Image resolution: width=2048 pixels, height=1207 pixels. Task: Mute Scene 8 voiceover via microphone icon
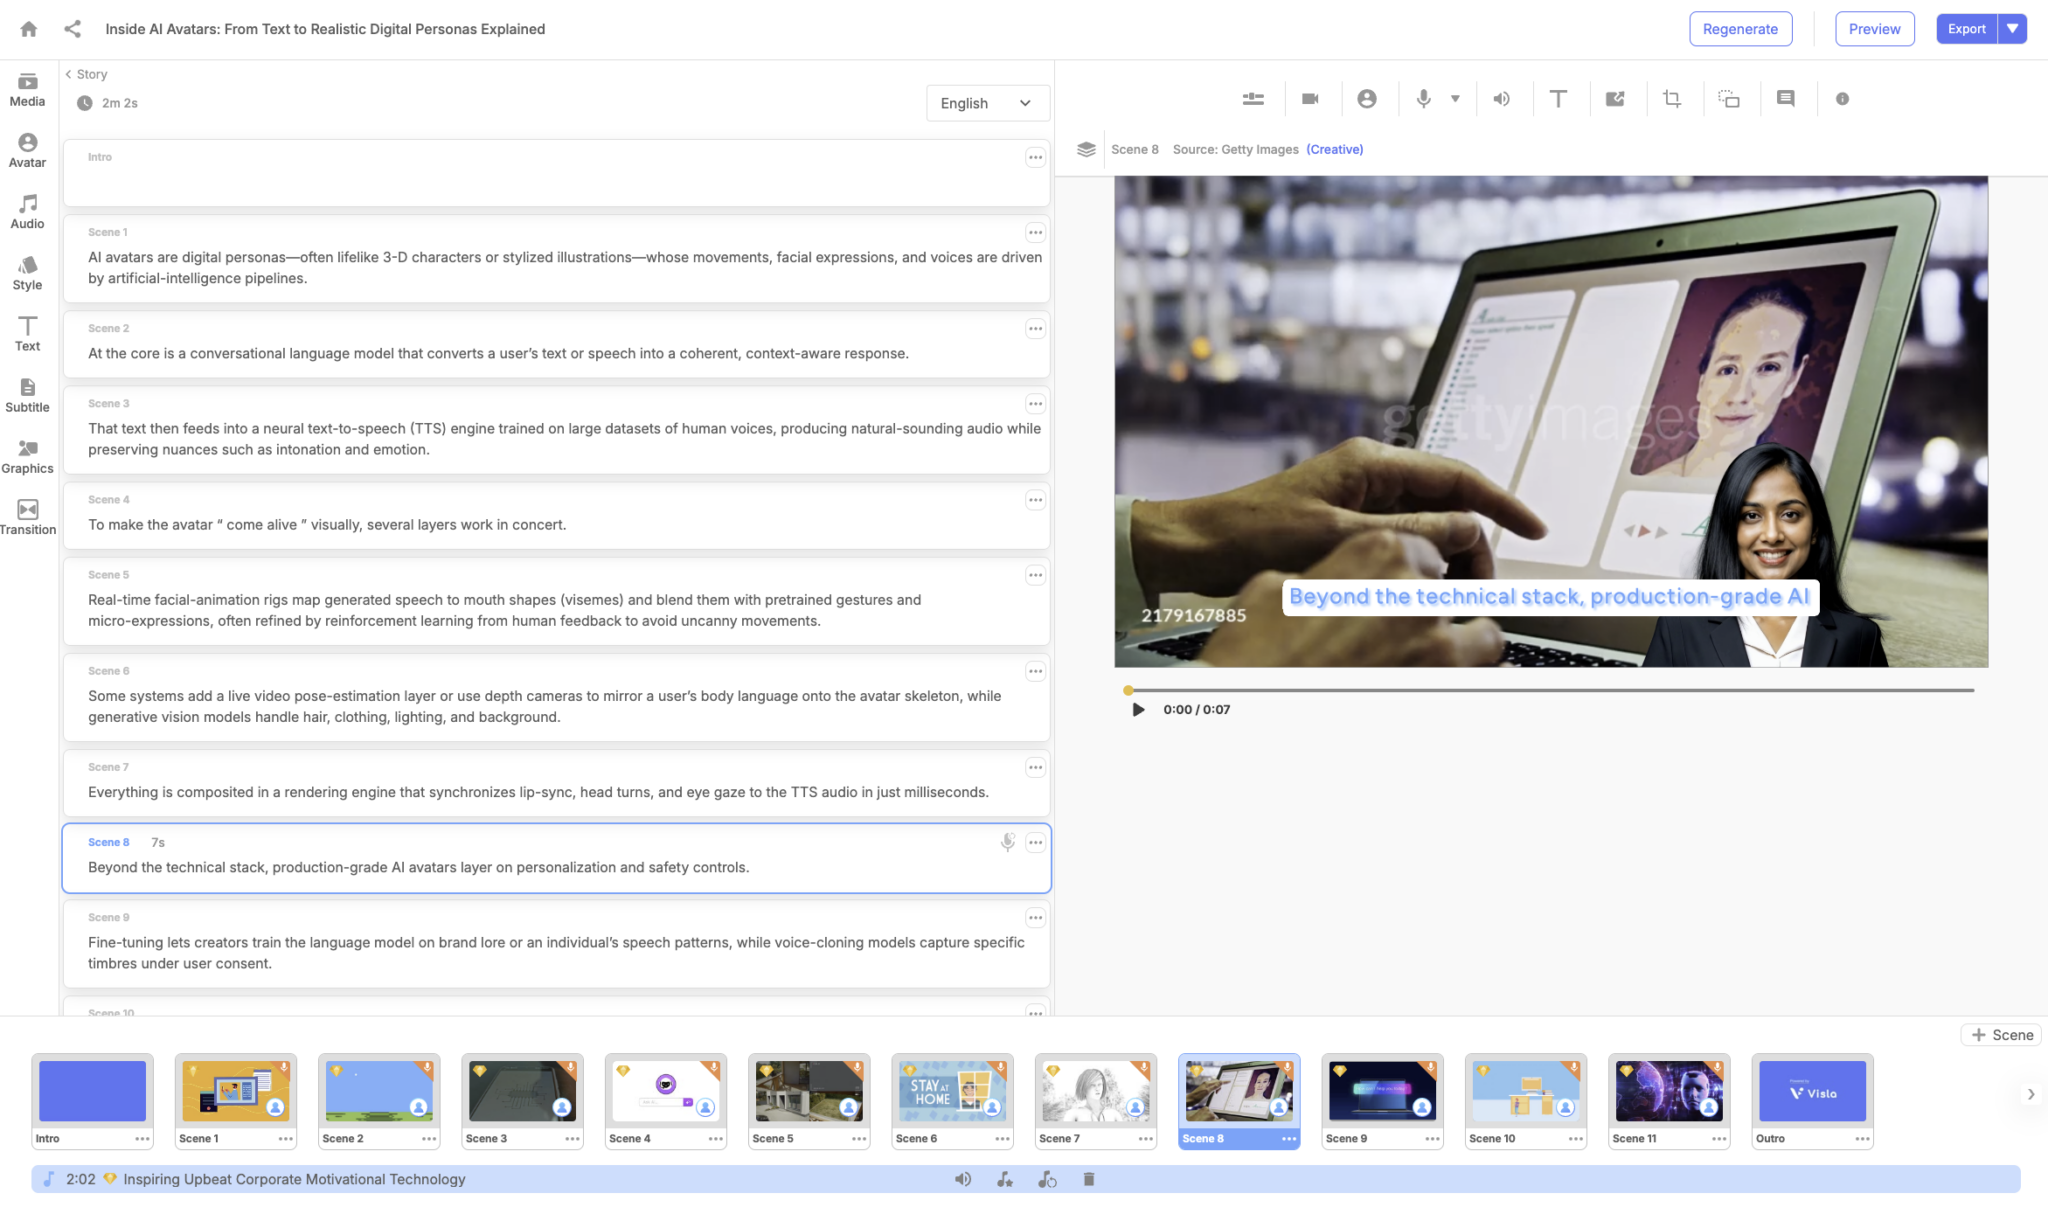click(1007, 842)
